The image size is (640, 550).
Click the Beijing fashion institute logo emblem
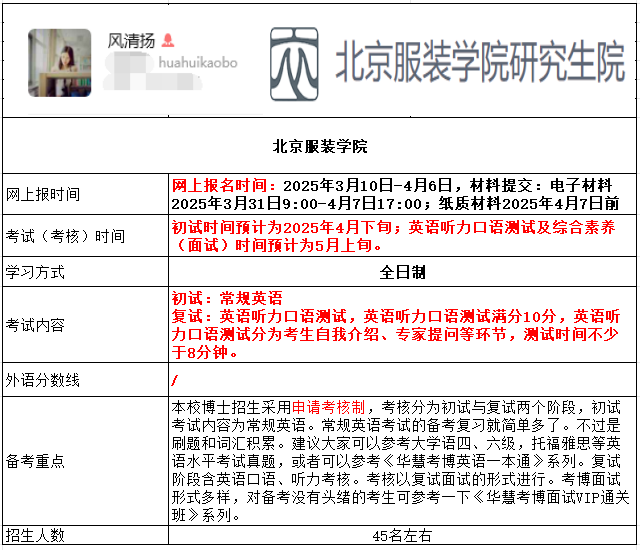pyautogui.click(x=294, y=64)
